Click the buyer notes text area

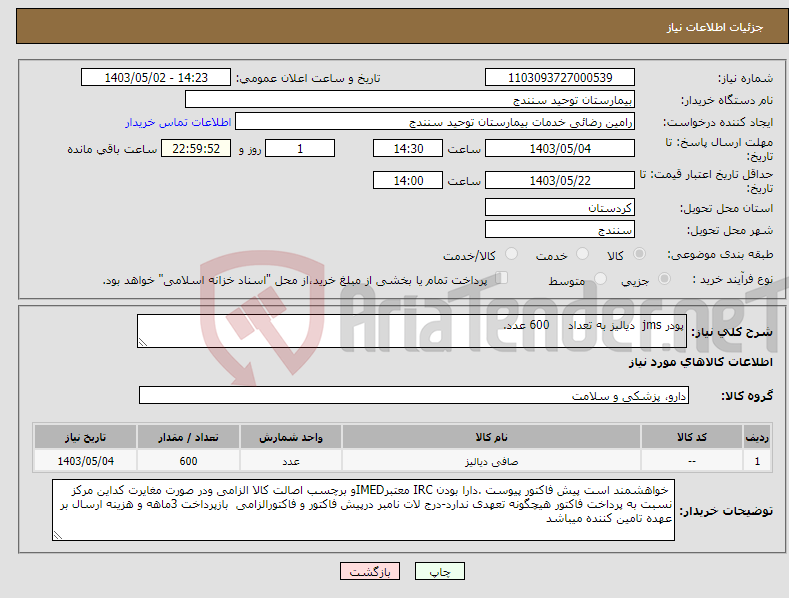click(x=363, y=510)
